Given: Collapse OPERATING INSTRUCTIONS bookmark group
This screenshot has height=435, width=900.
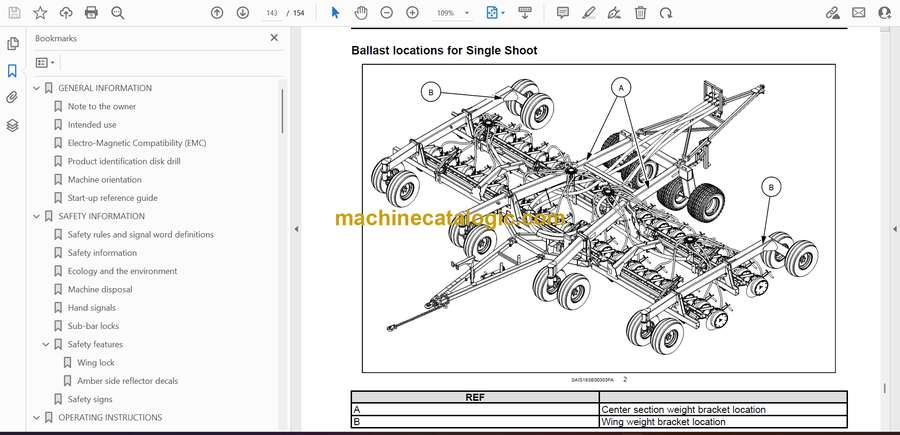Looking at the screenshot, I should (37, 418).
